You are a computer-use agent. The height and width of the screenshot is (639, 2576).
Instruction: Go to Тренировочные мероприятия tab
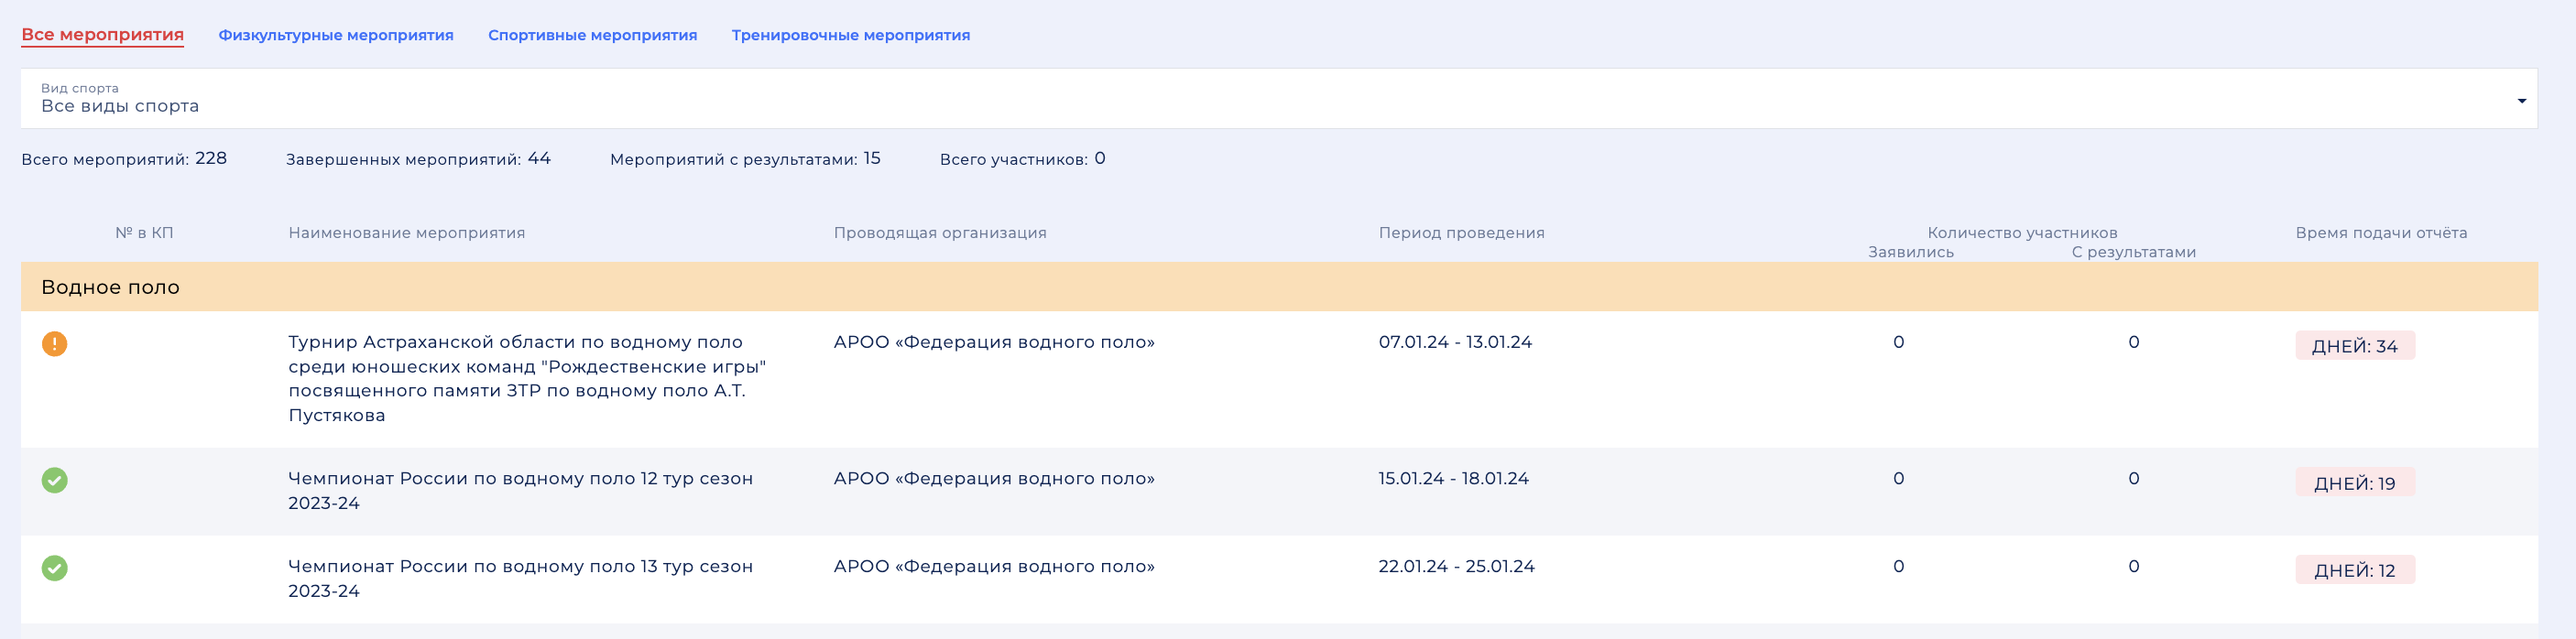point(850,35)
